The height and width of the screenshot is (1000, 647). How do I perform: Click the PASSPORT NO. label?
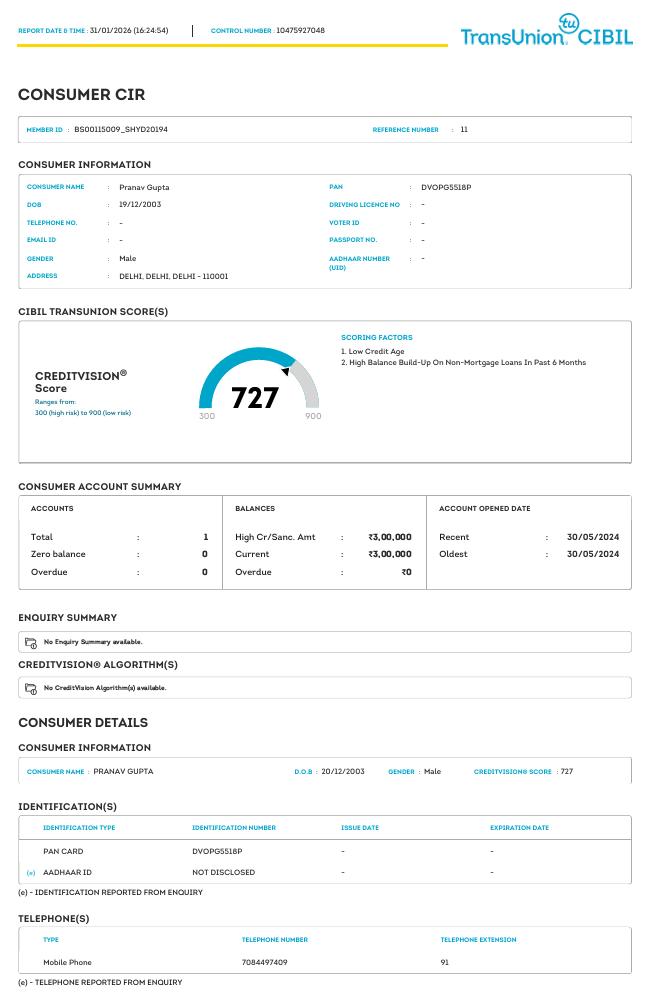tap(353, 240)
